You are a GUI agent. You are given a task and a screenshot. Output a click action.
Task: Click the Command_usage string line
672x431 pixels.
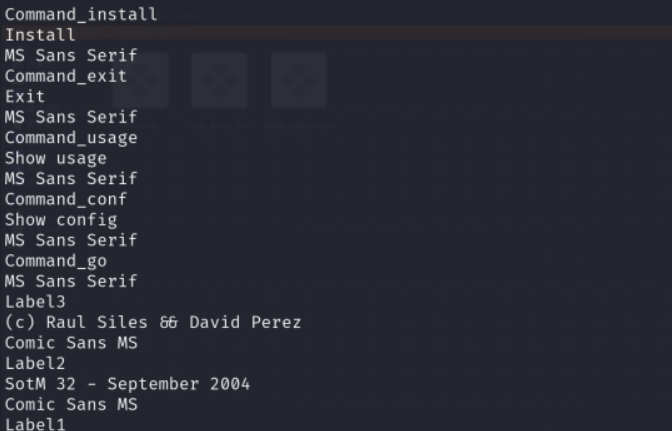pos(71,138)
